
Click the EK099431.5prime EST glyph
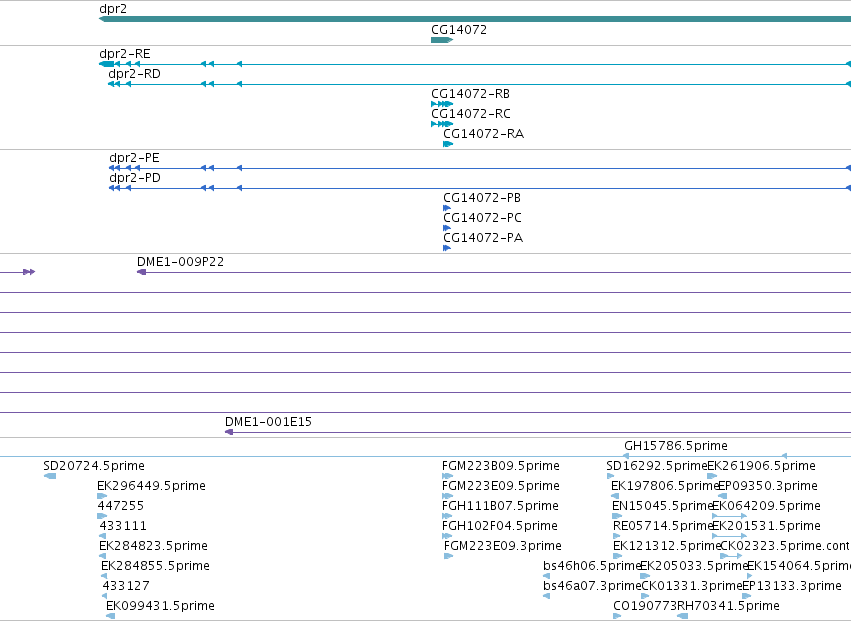pos(110,616)
